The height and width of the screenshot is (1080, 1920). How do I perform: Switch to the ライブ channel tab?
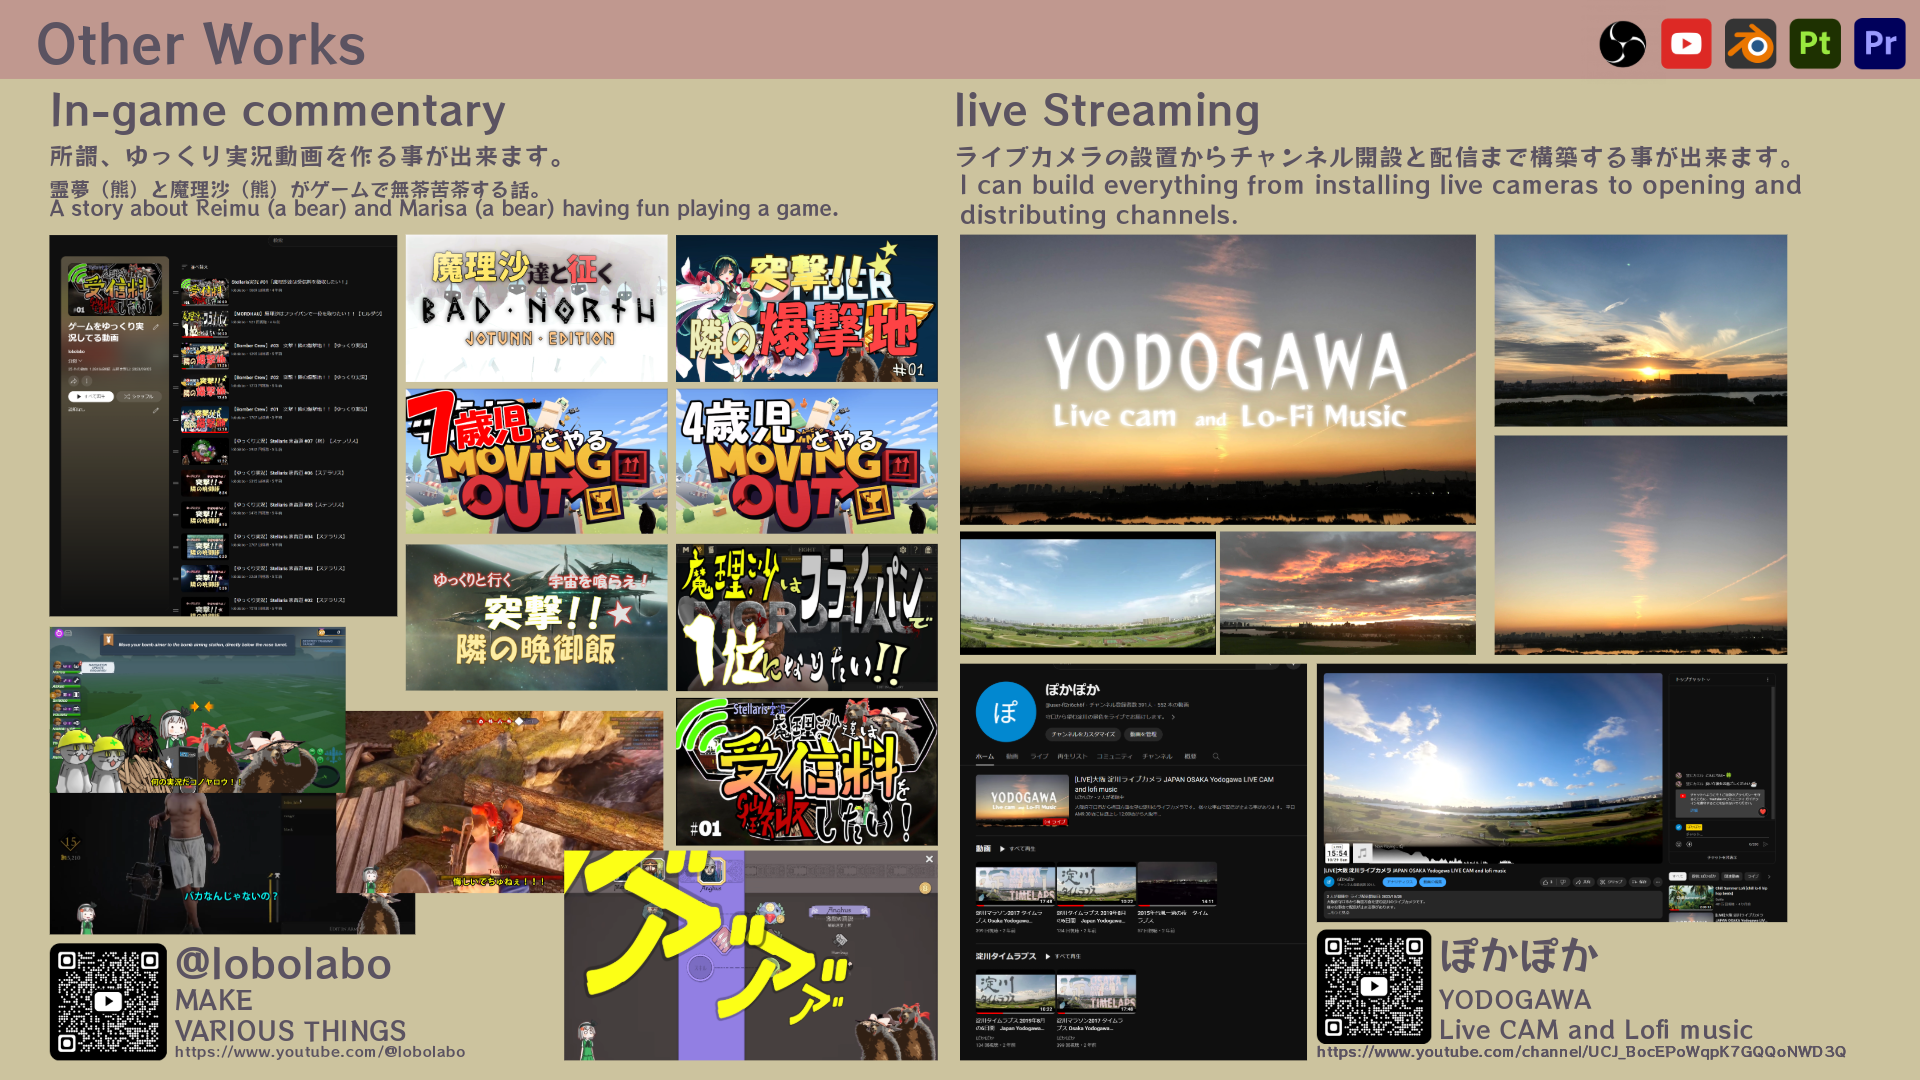tap(1039, 756)
